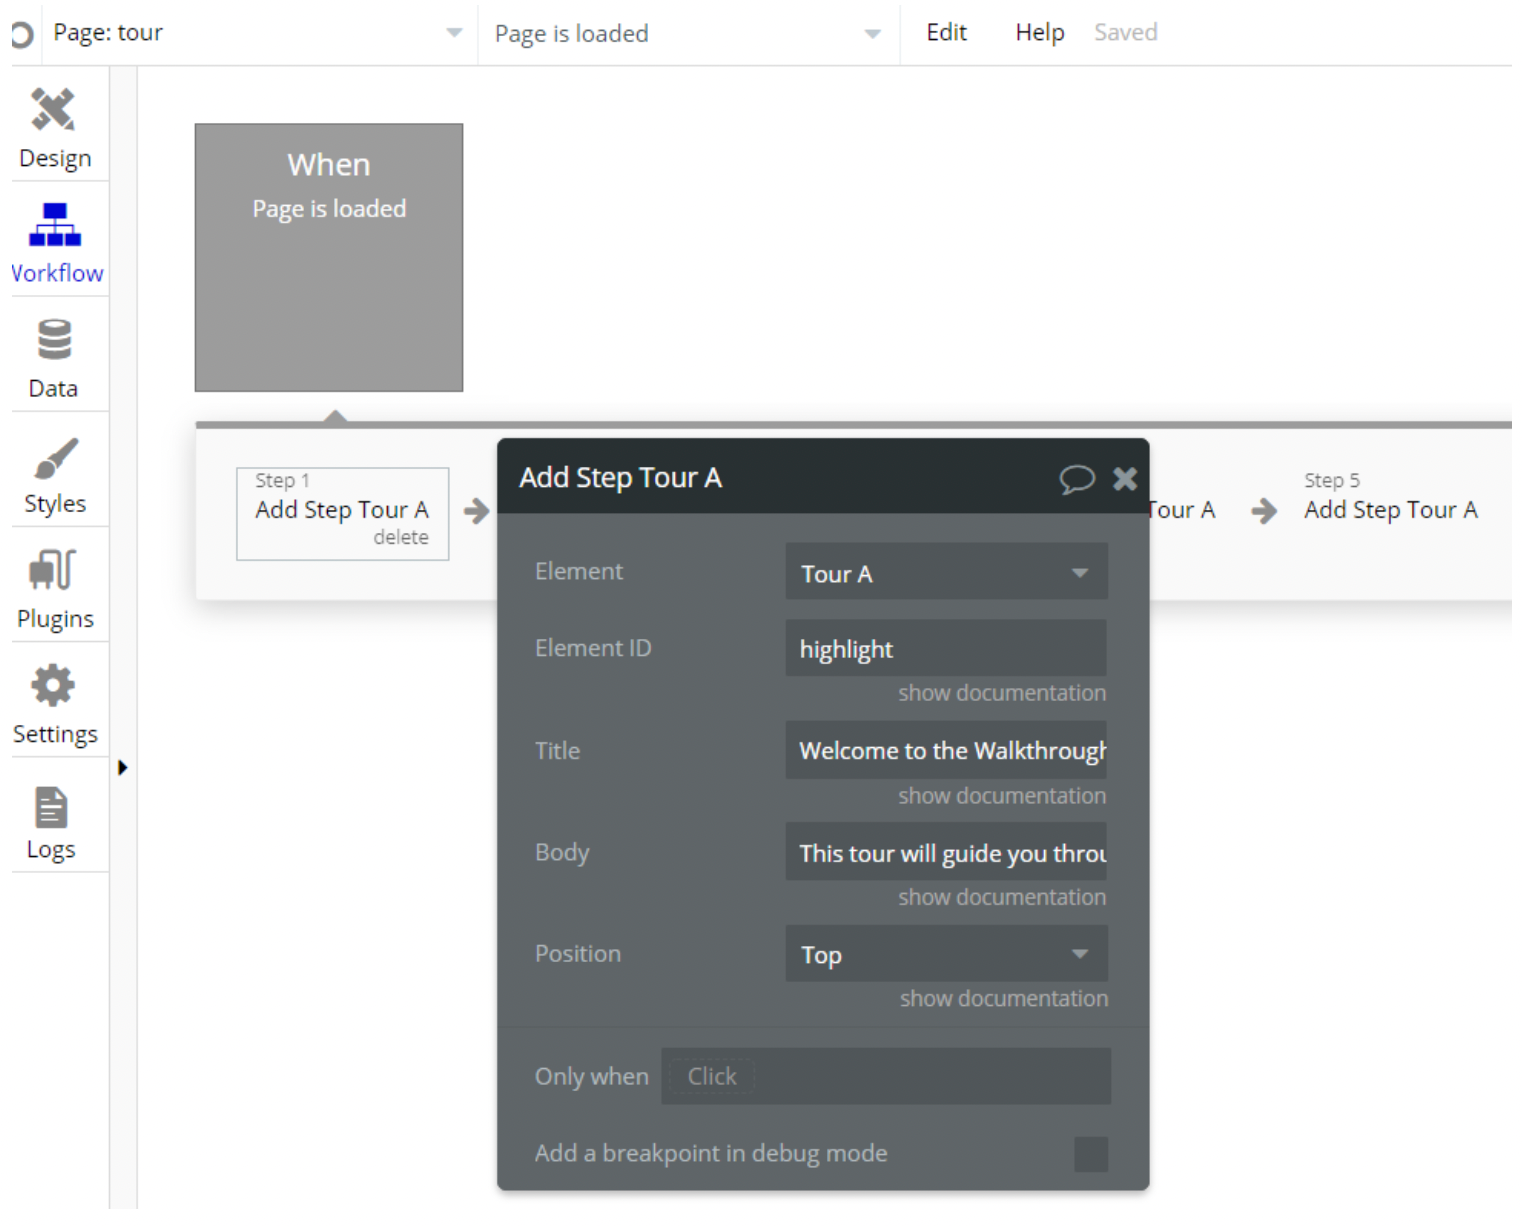
Task: Open the Styles paintbrush icon
Action: pos(55,458)
